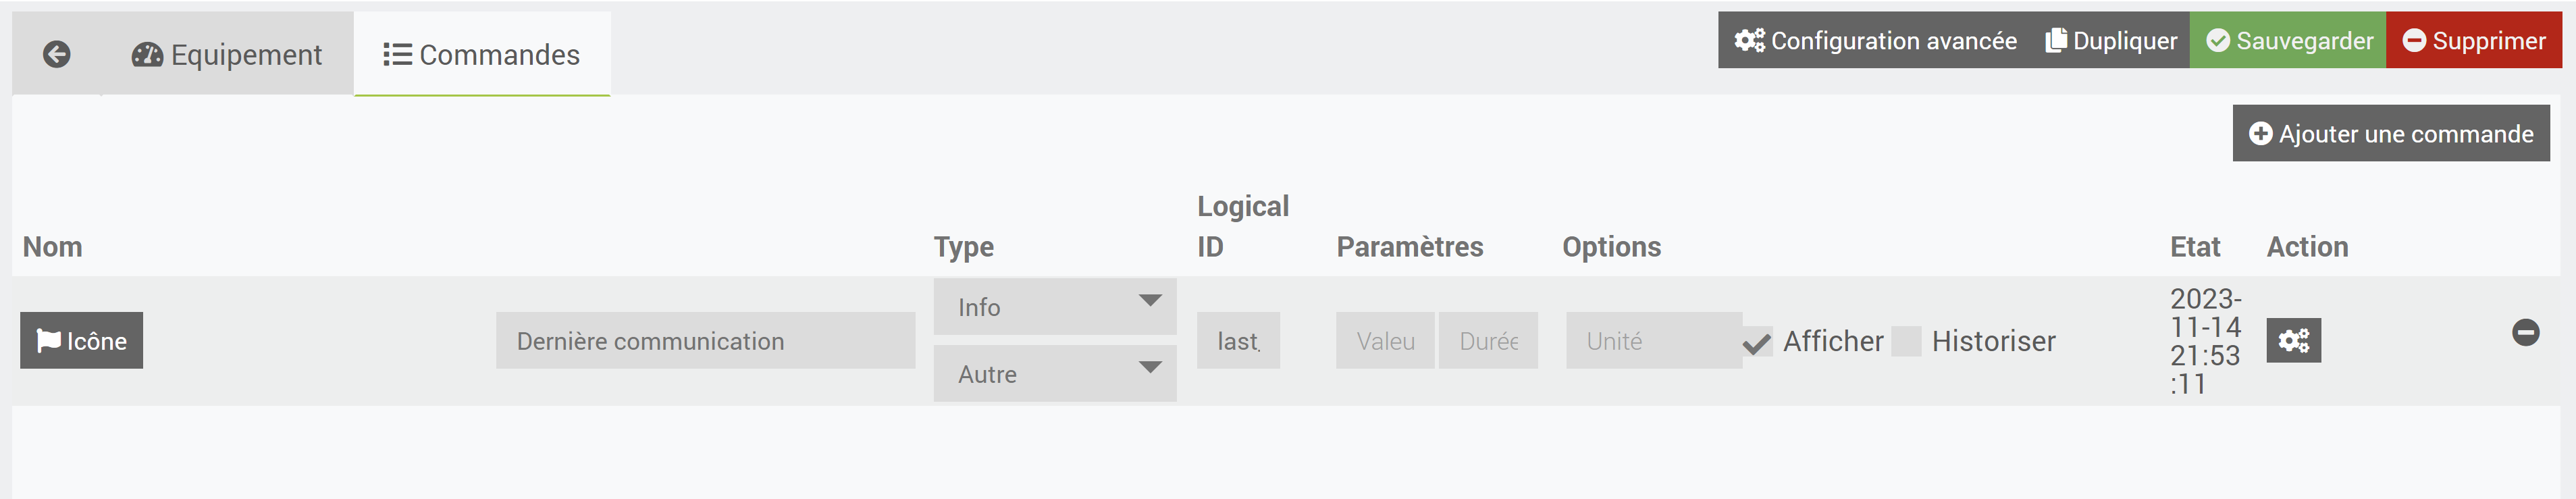2576x499 pixels.
Task: Click the back arrow icon
Action: pyautogui.click(x=57, y=54)
